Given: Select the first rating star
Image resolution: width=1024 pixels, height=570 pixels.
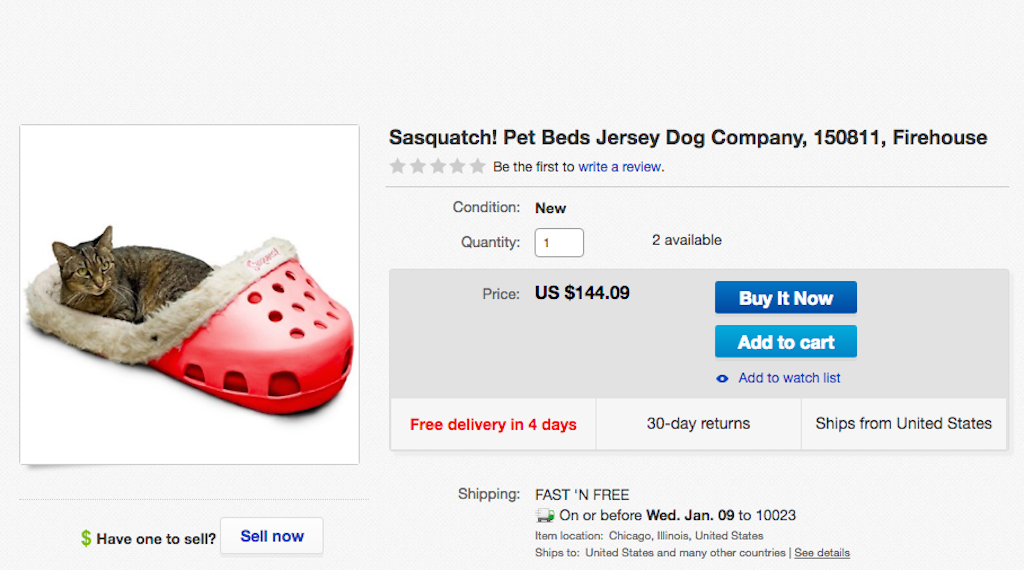Looking at the screenshot, I should point(398,166).
